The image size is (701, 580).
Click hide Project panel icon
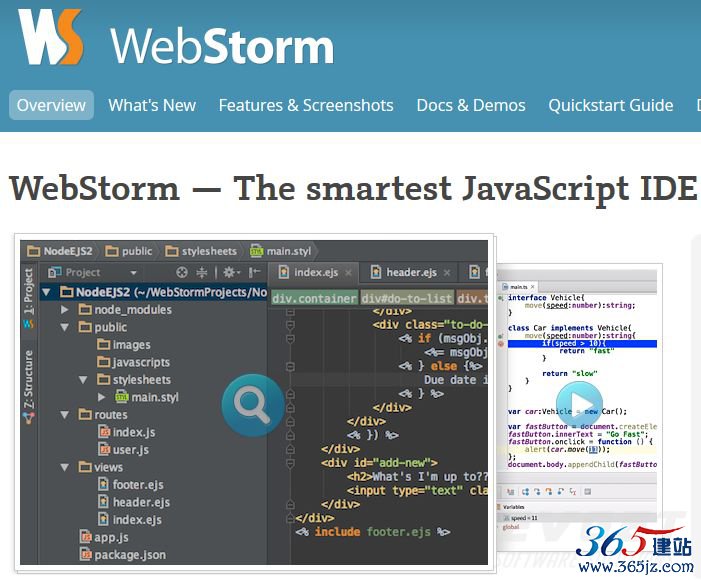pyautogui.click(x=254, y=272)
